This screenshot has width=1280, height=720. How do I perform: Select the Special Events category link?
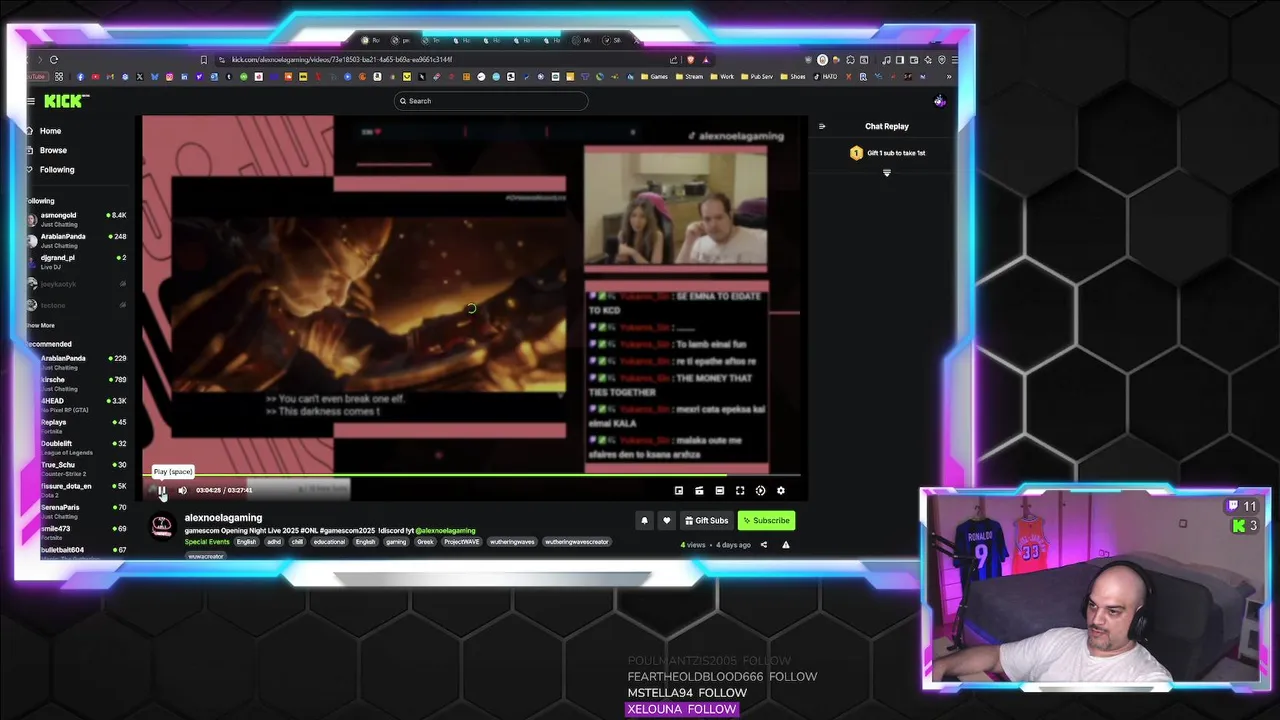[x=207, y=542]
